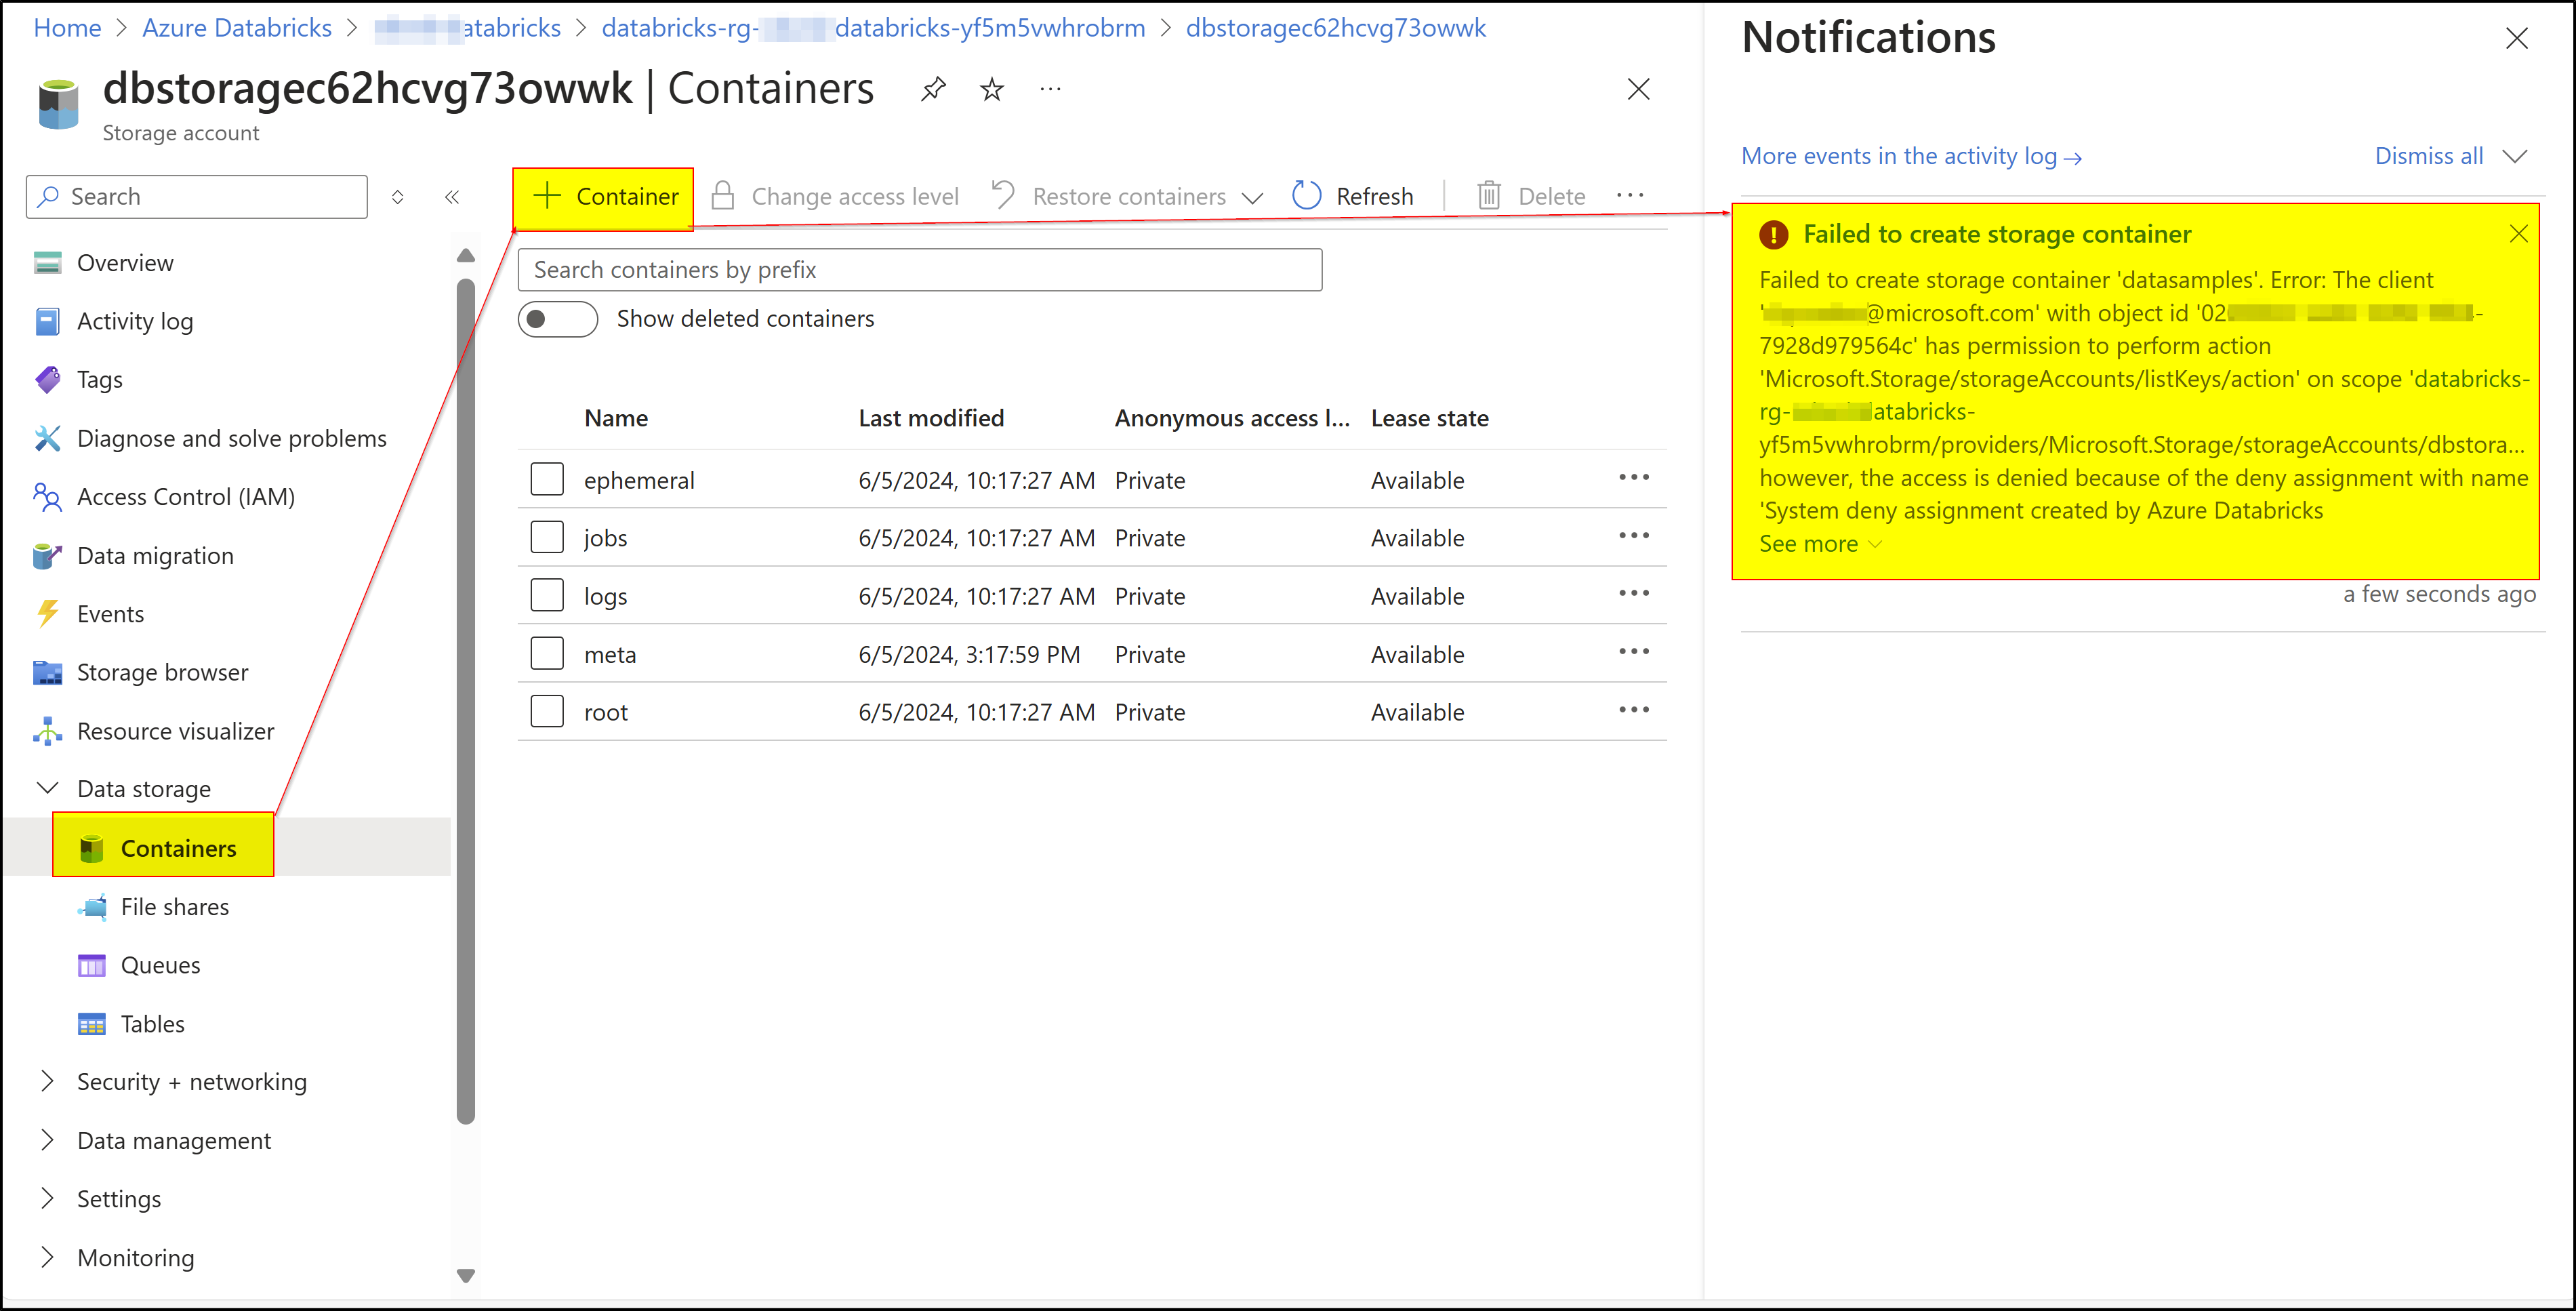Refresh the containers list
The width and height of the screenshot is (2576, 1311).
pos(1352,195)
